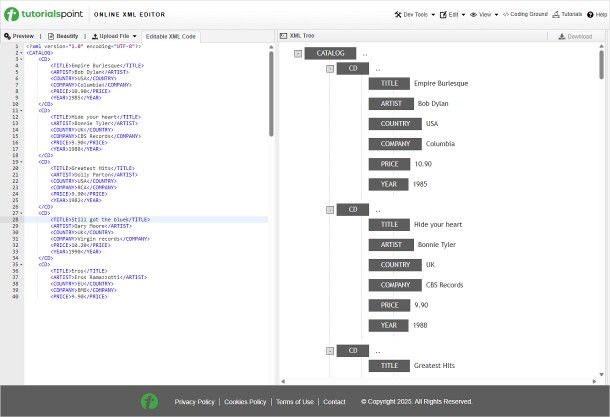
Task: Select TITLE tag for Empire Burlesque
Action: click(x=389, y=84)
